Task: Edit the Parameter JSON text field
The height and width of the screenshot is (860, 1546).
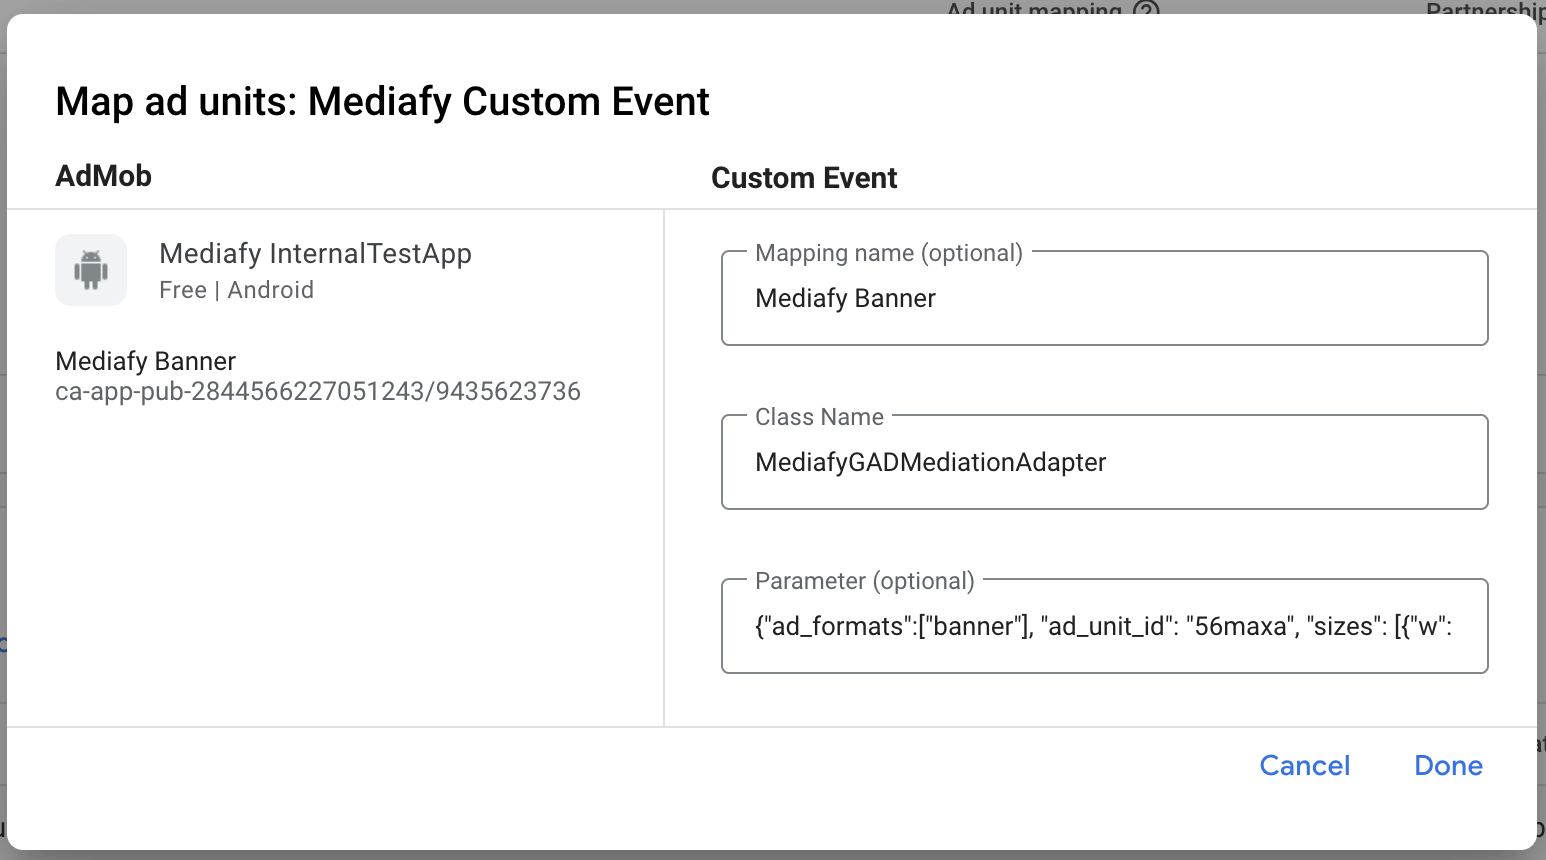Action: coord(1104,627)
